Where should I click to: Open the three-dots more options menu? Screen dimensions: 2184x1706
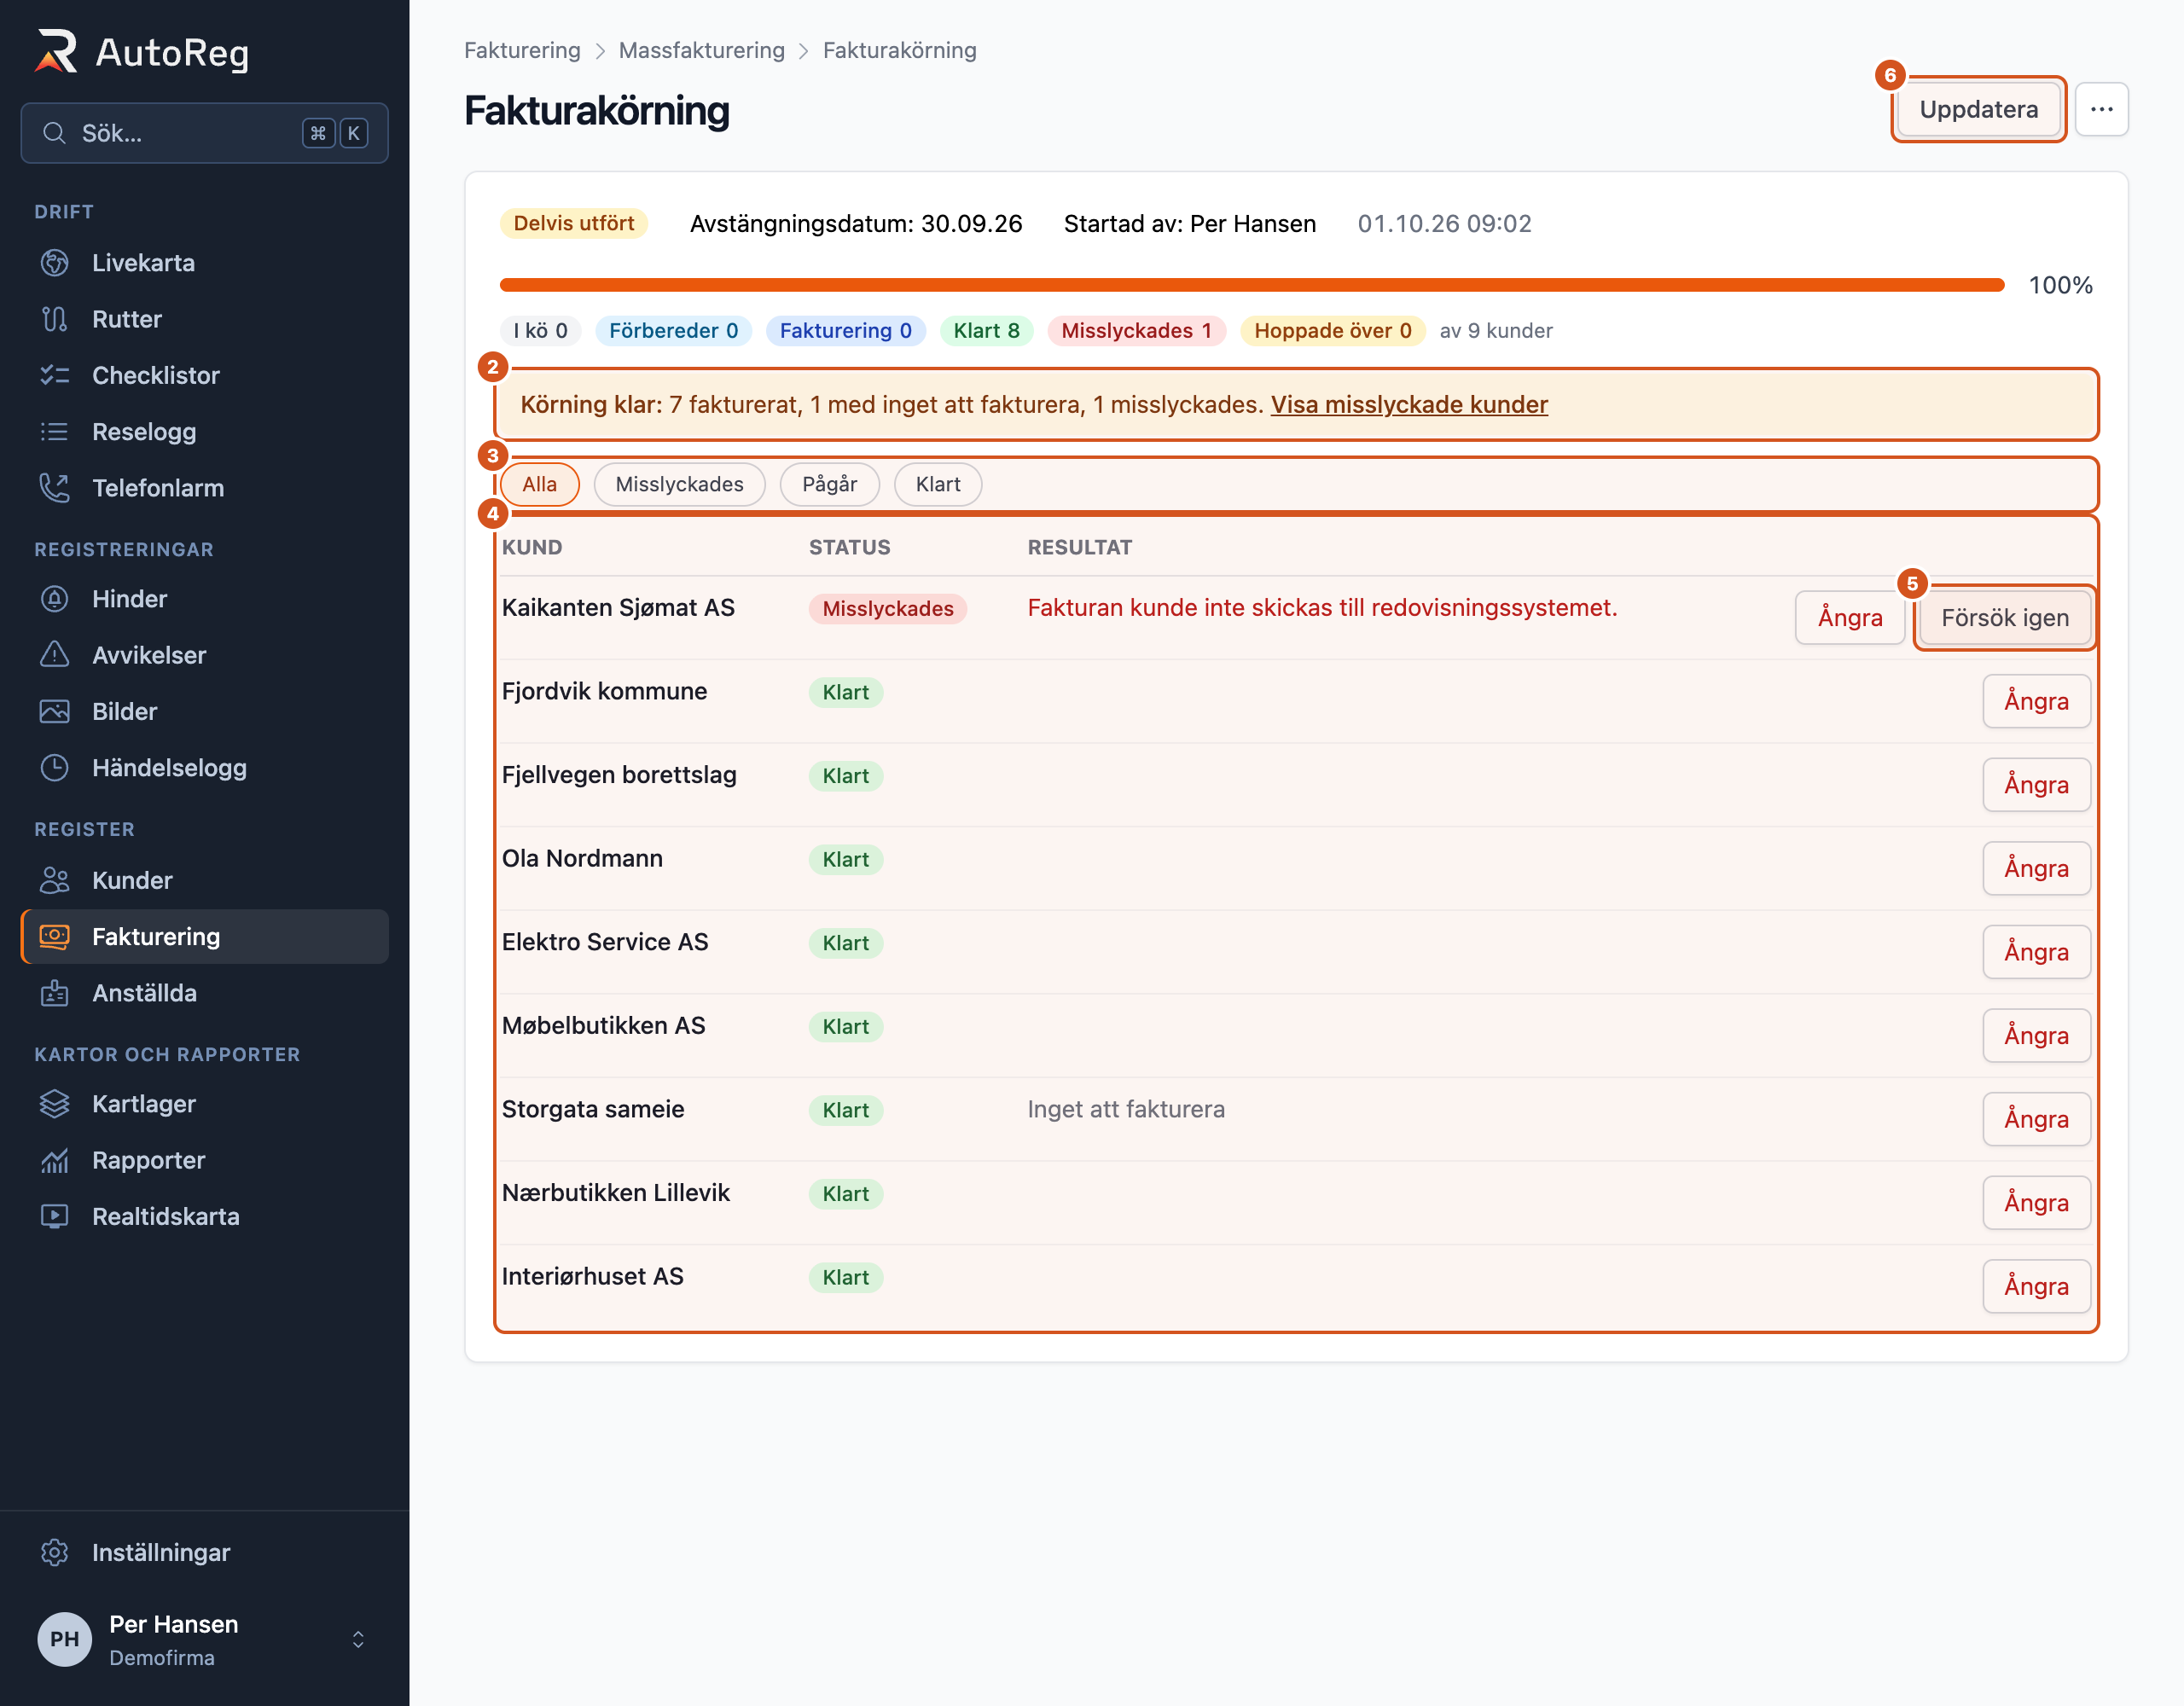pyautogui.click(x=2101, y=109)
